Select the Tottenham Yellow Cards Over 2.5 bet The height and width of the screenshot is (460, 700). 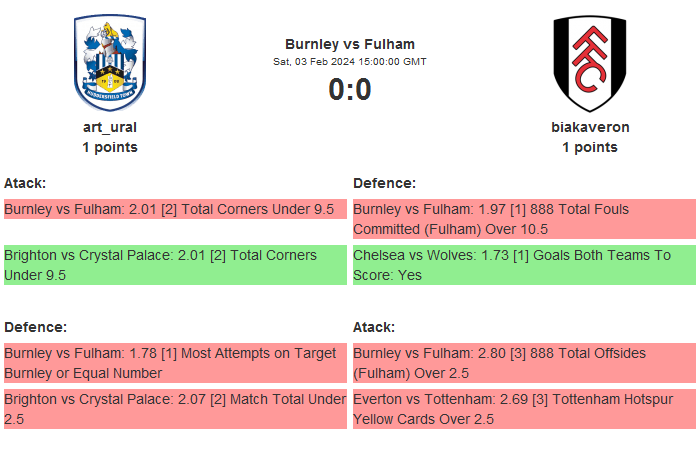pos(524,409)
